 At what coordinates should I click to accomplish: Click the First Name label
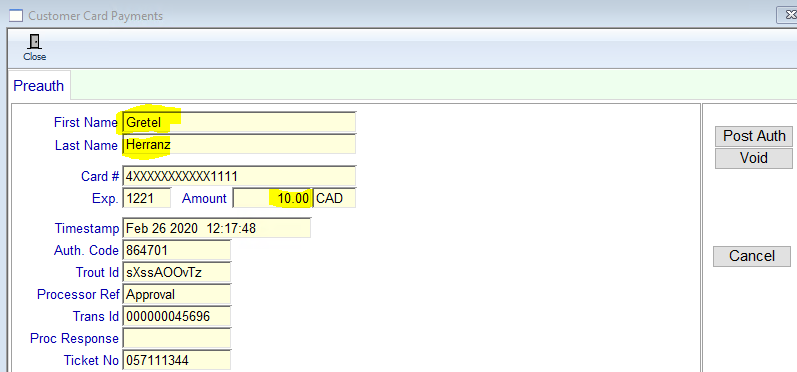85,122
